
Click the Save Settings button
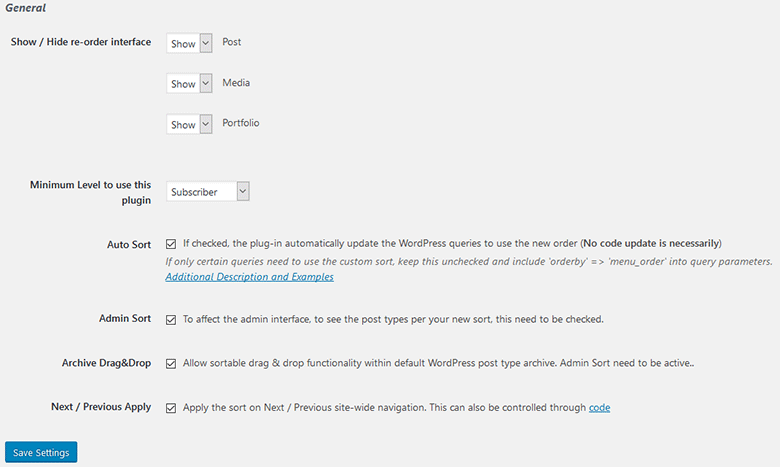click(x=41, y=452)
